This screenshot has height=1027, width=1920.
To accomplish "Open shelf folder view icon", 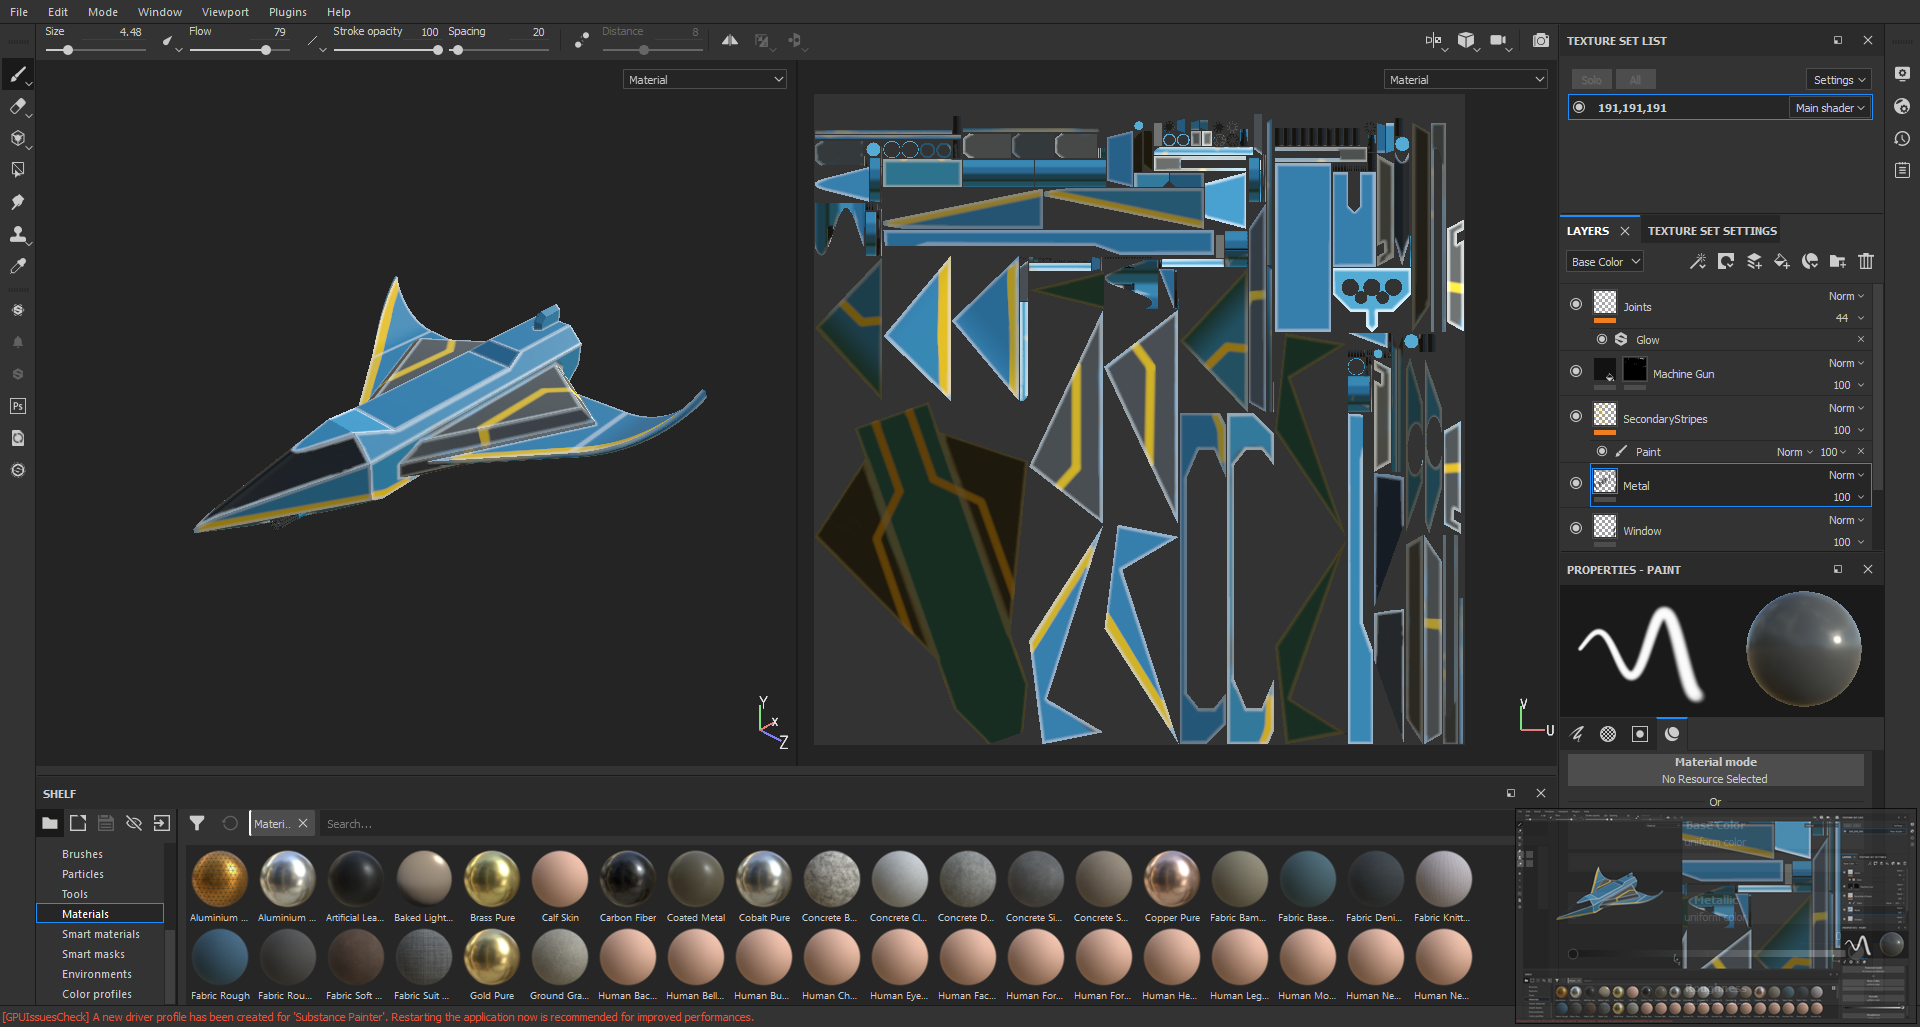I will [x=50, y=823].
